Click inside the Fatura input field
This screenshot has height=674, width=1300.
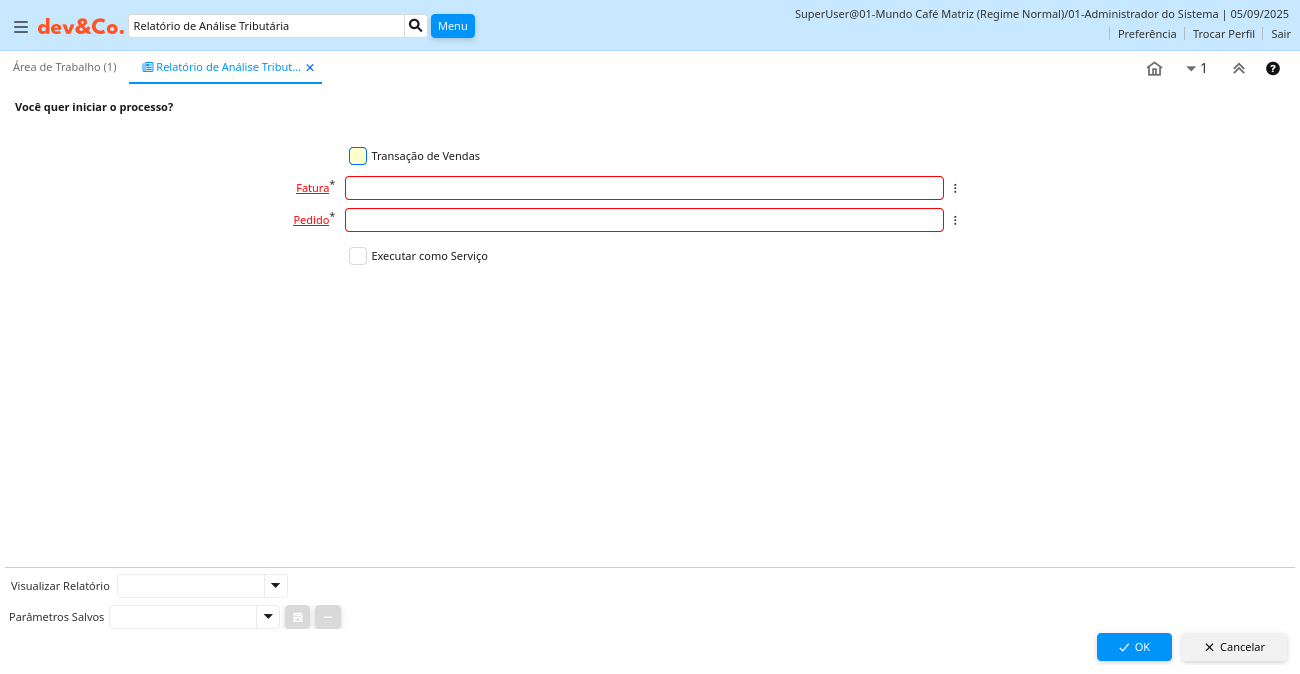click(x=644, y=188)
